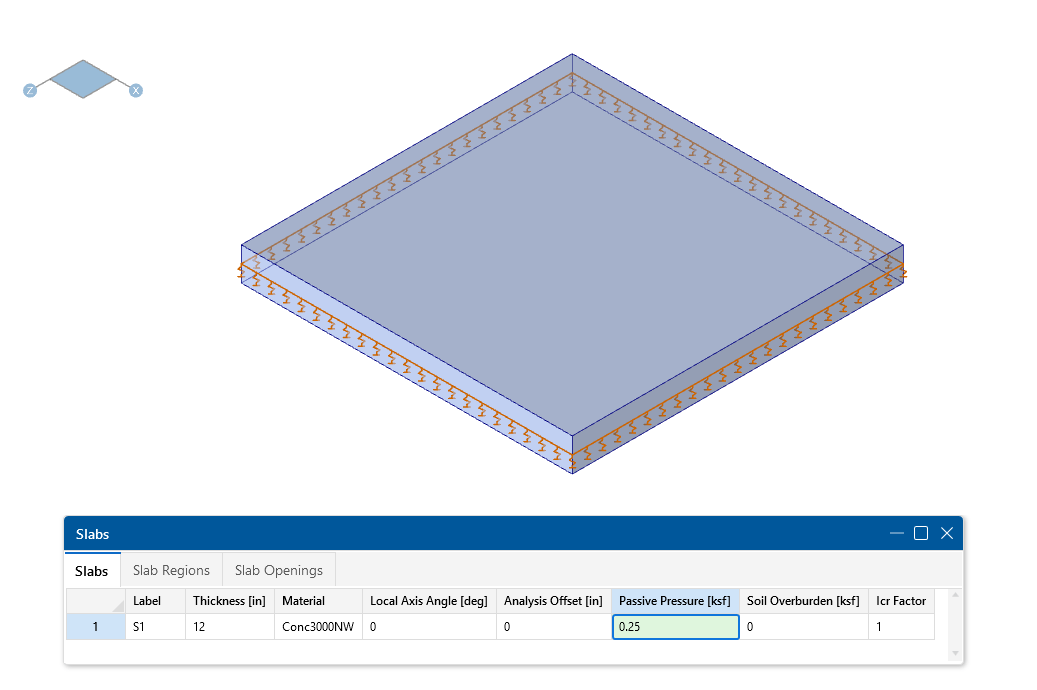Screen dimensions: 1037x690
Task: Click the Z axis indicator icon
Action: 29,89
